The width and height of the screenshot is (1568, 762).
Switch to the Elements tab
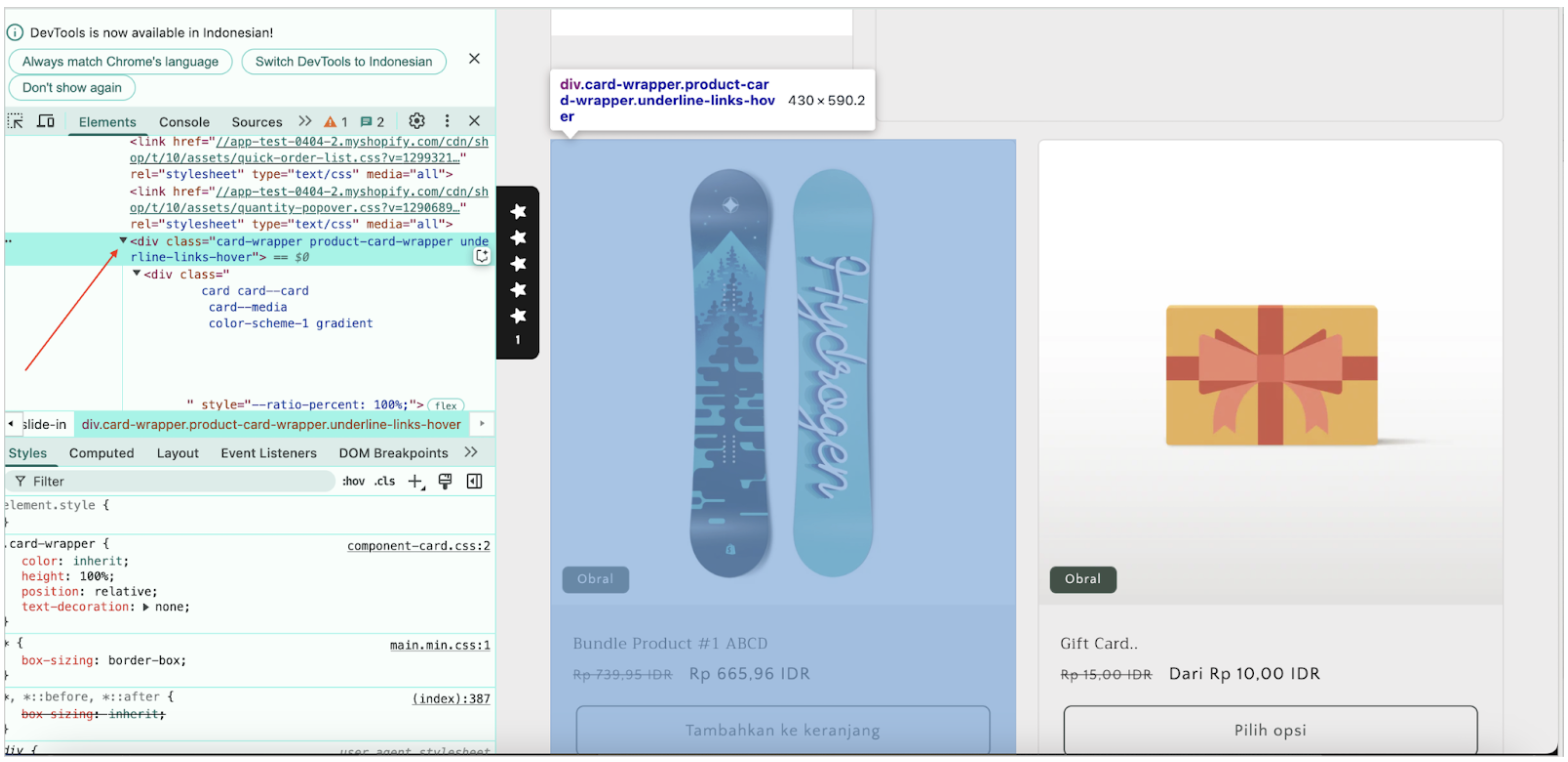tap(107, 122)
